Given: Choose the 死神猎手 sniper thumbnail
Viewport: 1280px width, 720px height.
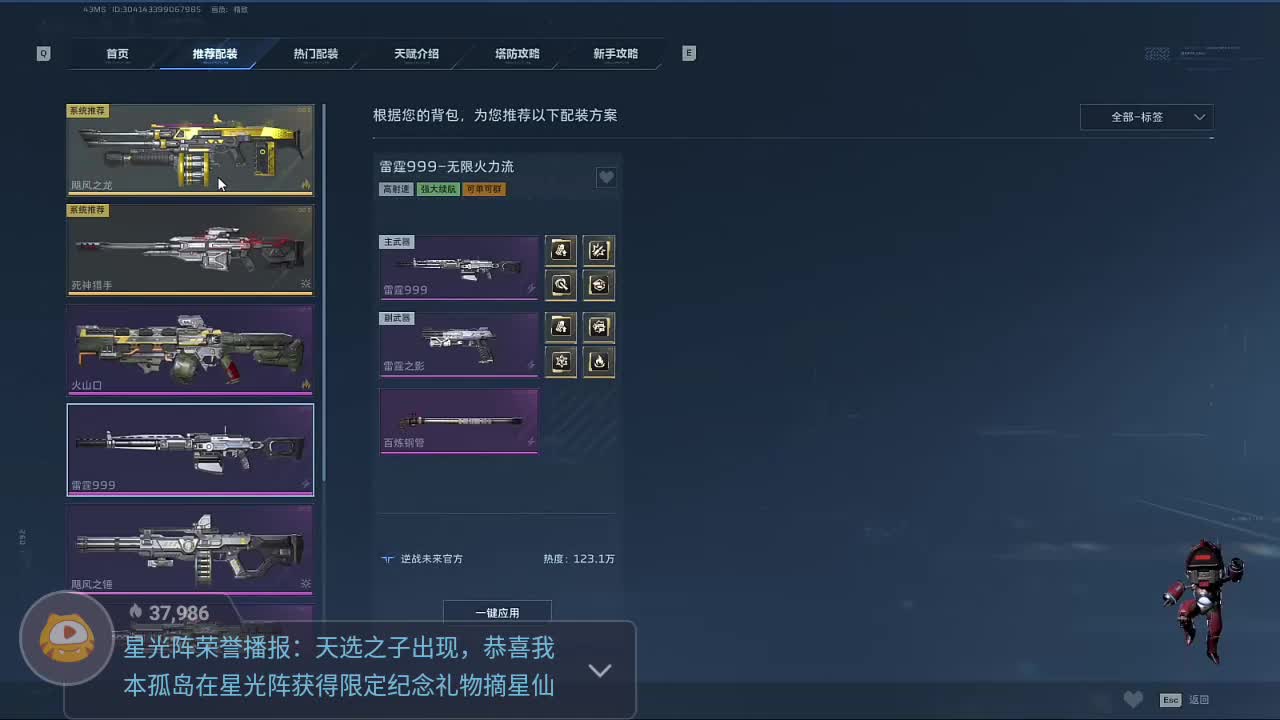Looking at the screenshot, I should tap(190, 249).
